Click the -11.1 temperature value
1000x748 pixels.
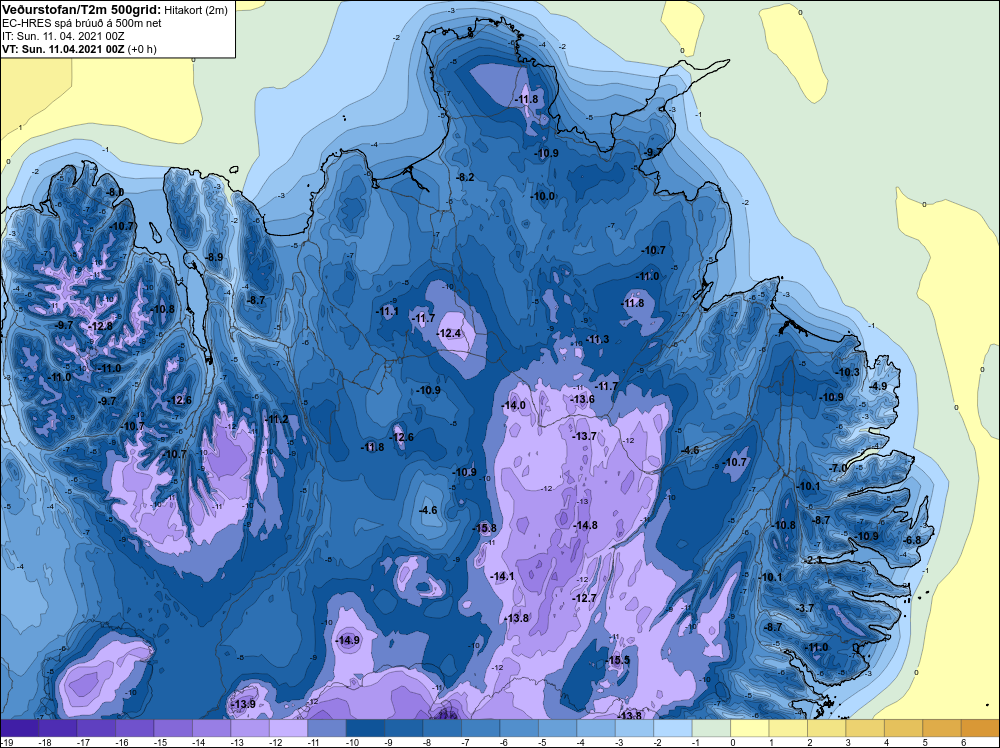[386, 311]
